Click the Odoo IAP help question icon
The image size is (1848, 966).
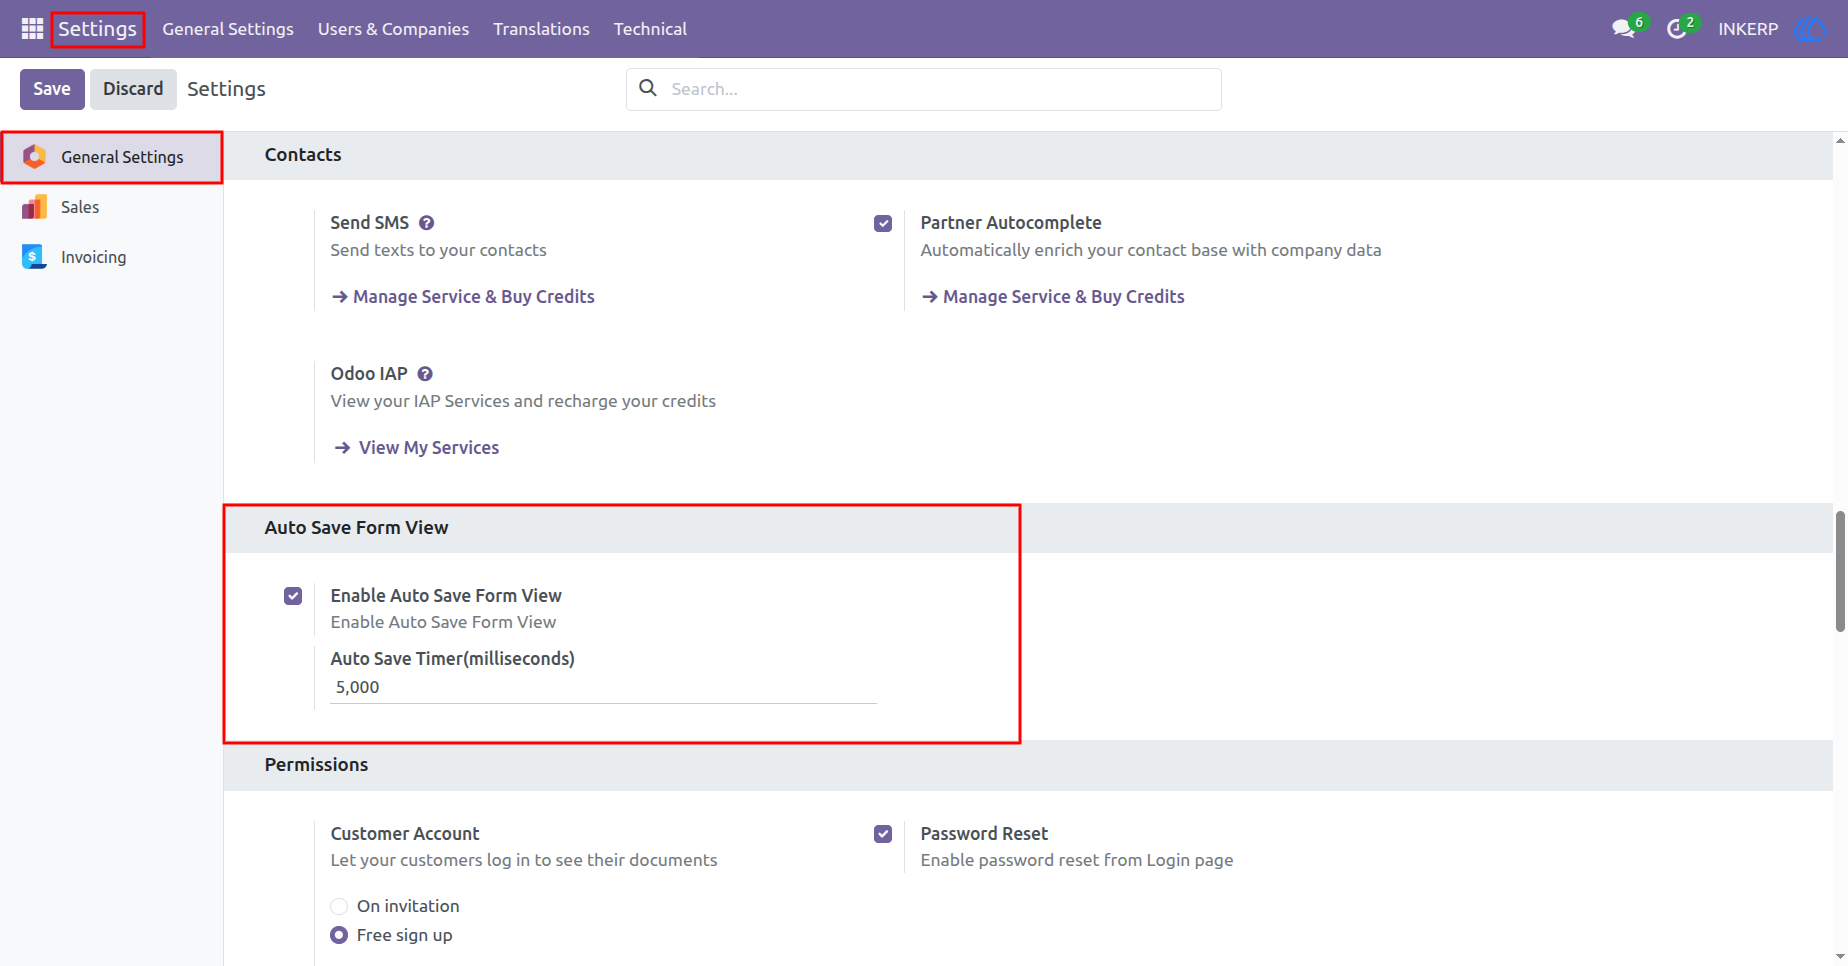tap(425, 374)
